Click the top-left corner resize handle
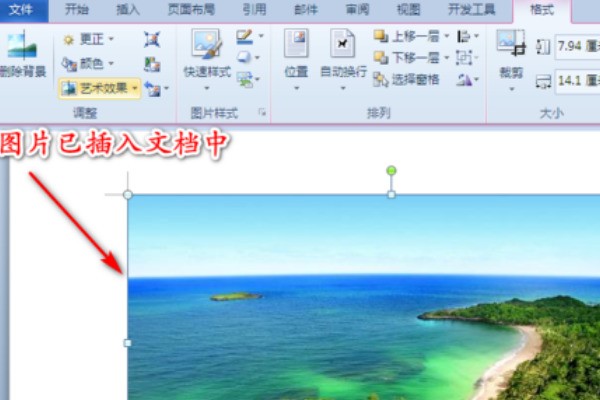The width and height of the screenshot is (600, 400). (x=128, y=195)
